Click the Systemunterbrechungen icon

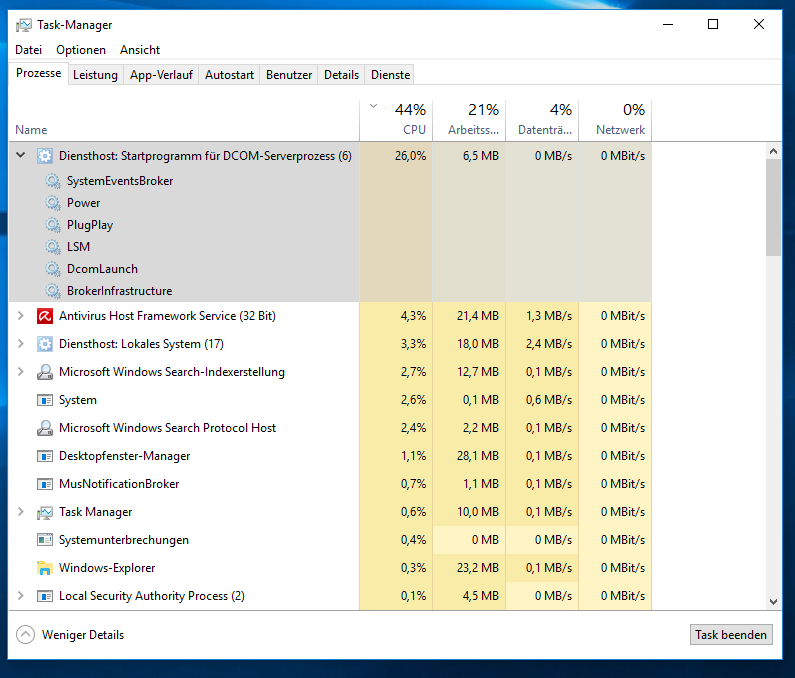coord(45,540)
